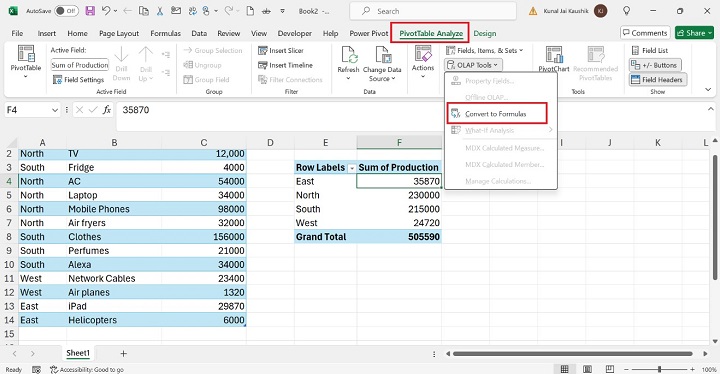
Task: Expand Fields, Items, & Sets dropdown
Action: pyautogui.click(x=484, y=51)
